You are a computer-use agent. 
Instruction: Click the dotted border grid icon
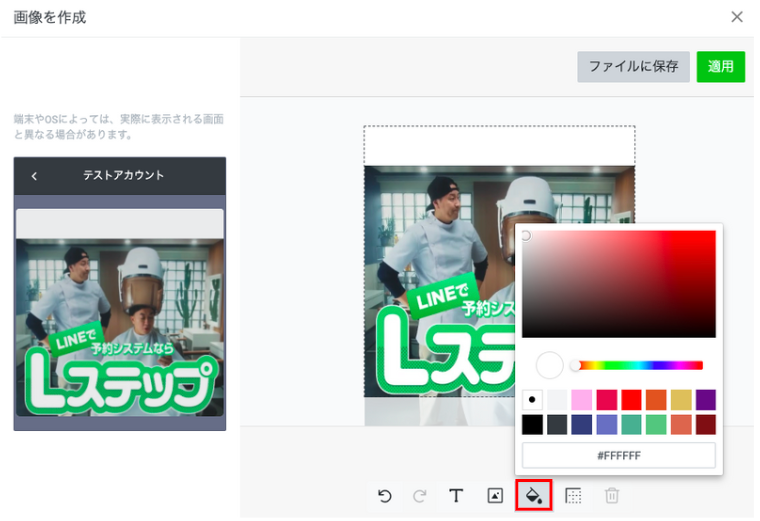tap(573, 496)
